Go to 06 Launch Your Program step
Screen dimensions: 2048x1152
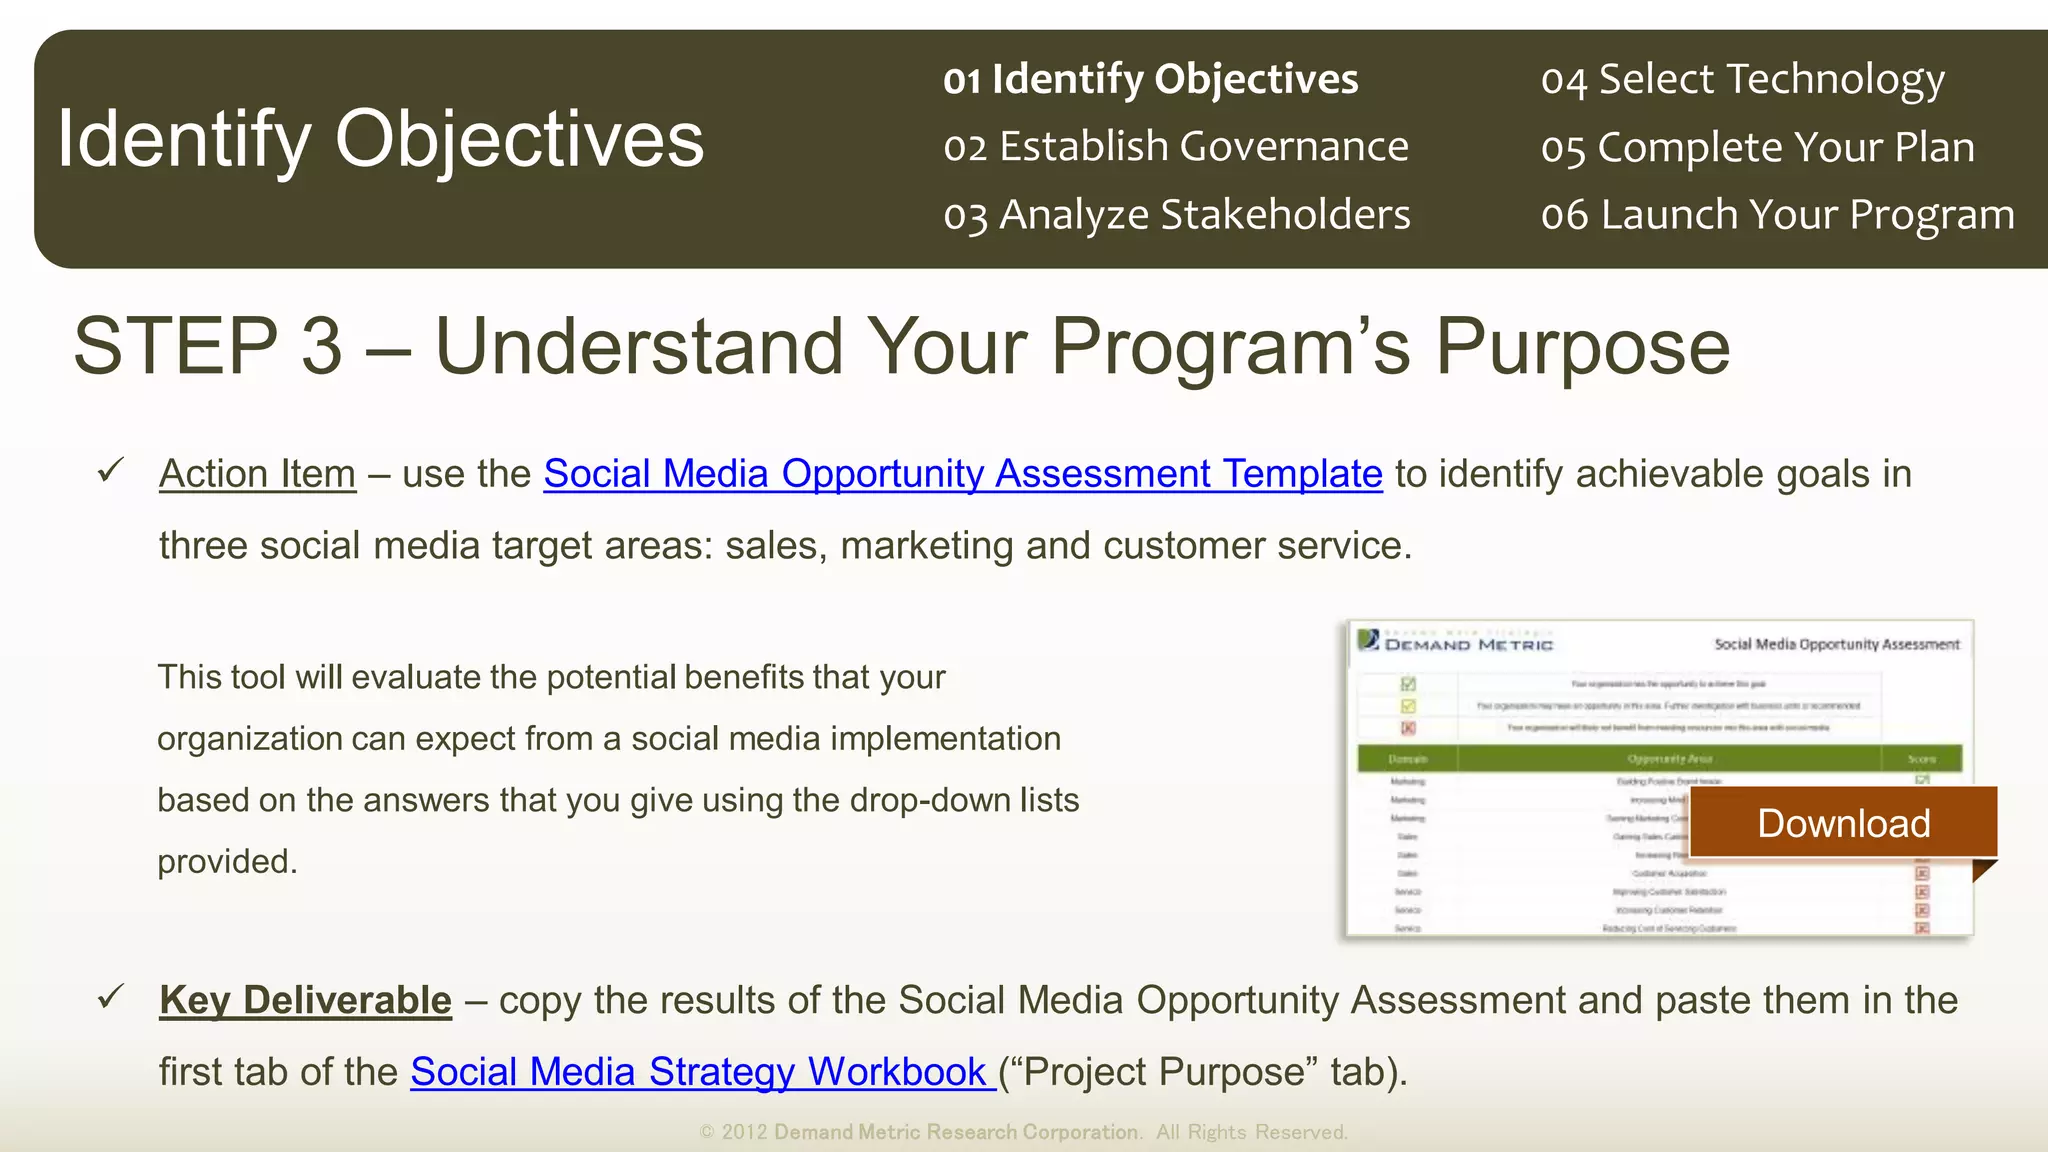click(1777, 215)
